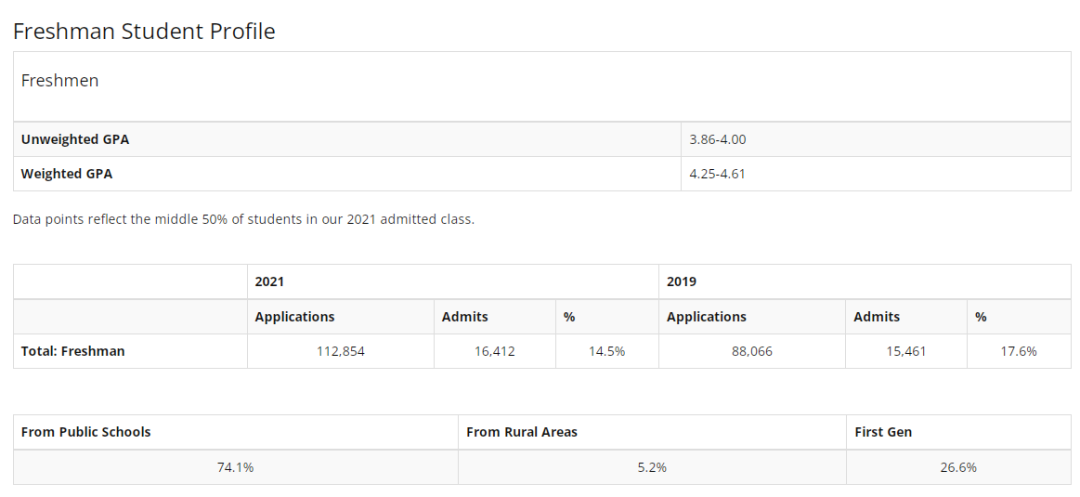Select the 15,461 admits cell
The width and height of the screenshot is (1080, 497).
pyautogui.click(x=906, y=351)
